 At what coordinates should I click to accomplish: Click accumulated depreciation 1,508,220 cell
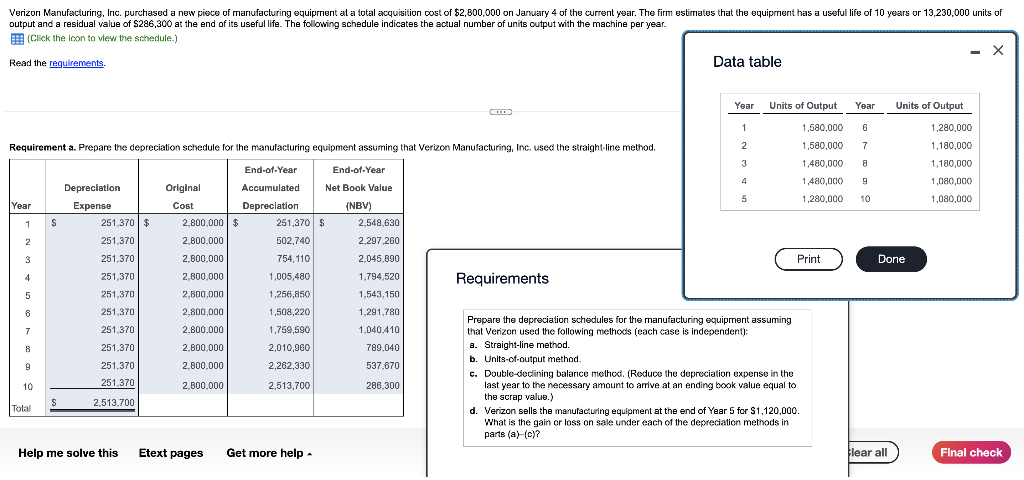(271, 312)
